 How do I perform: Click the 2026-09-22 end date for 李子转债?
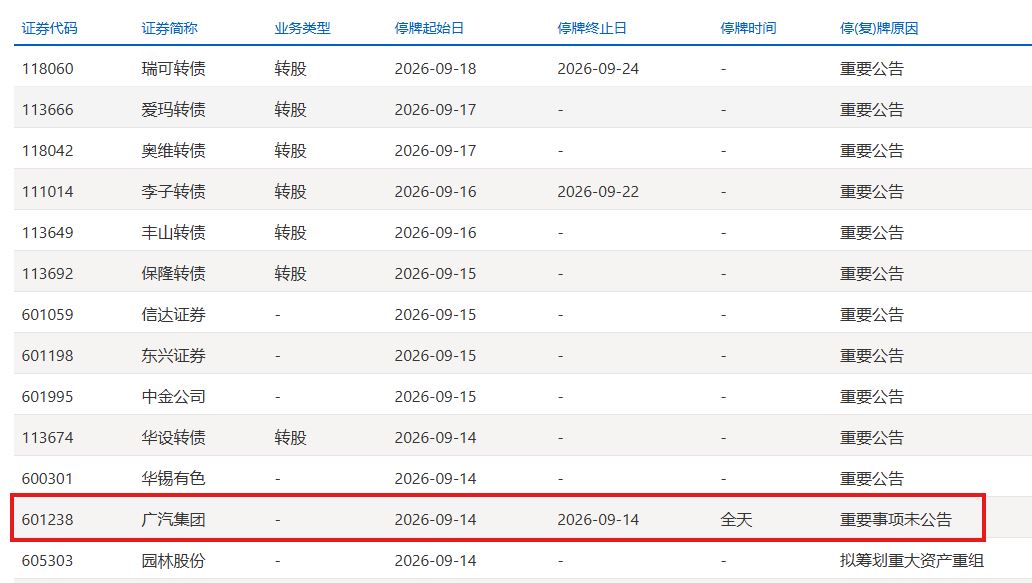click(x=598, y=191)
